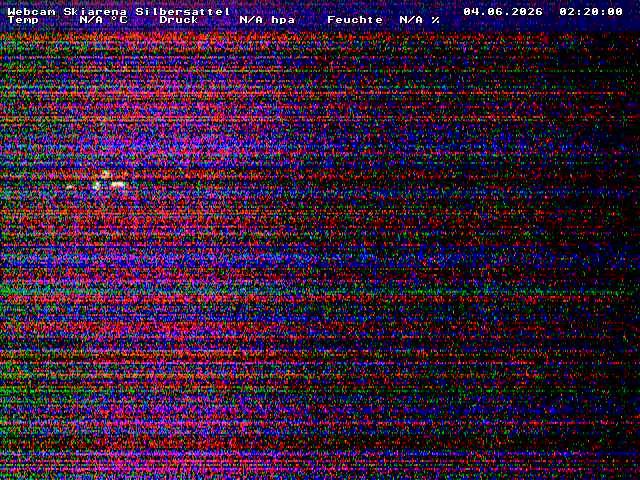
Task: Click the 'N/A °C' temperature value
Action: tap(103, 20)
